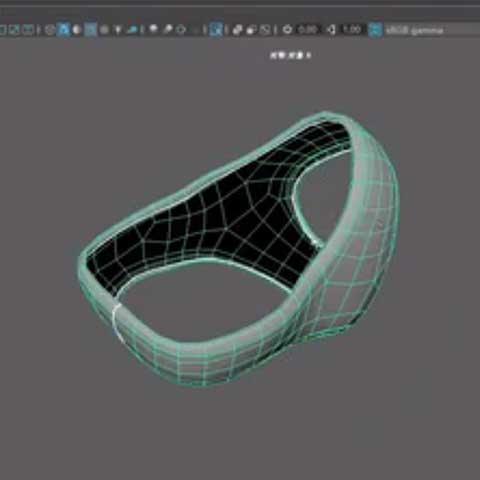Click the X-Ray display icon
Screen dimensions: 480x480
[x=237, y=30]
